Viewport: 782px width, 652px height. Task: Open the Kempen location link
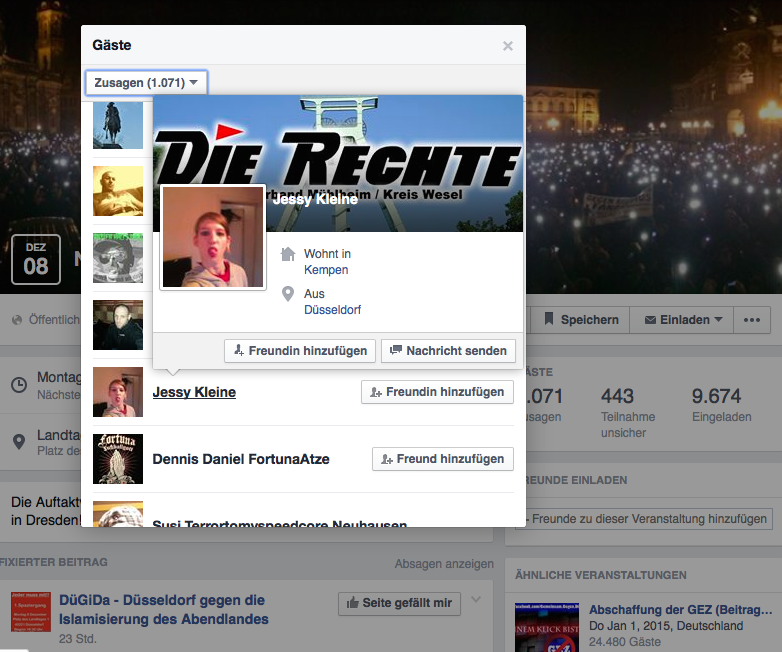326,270
